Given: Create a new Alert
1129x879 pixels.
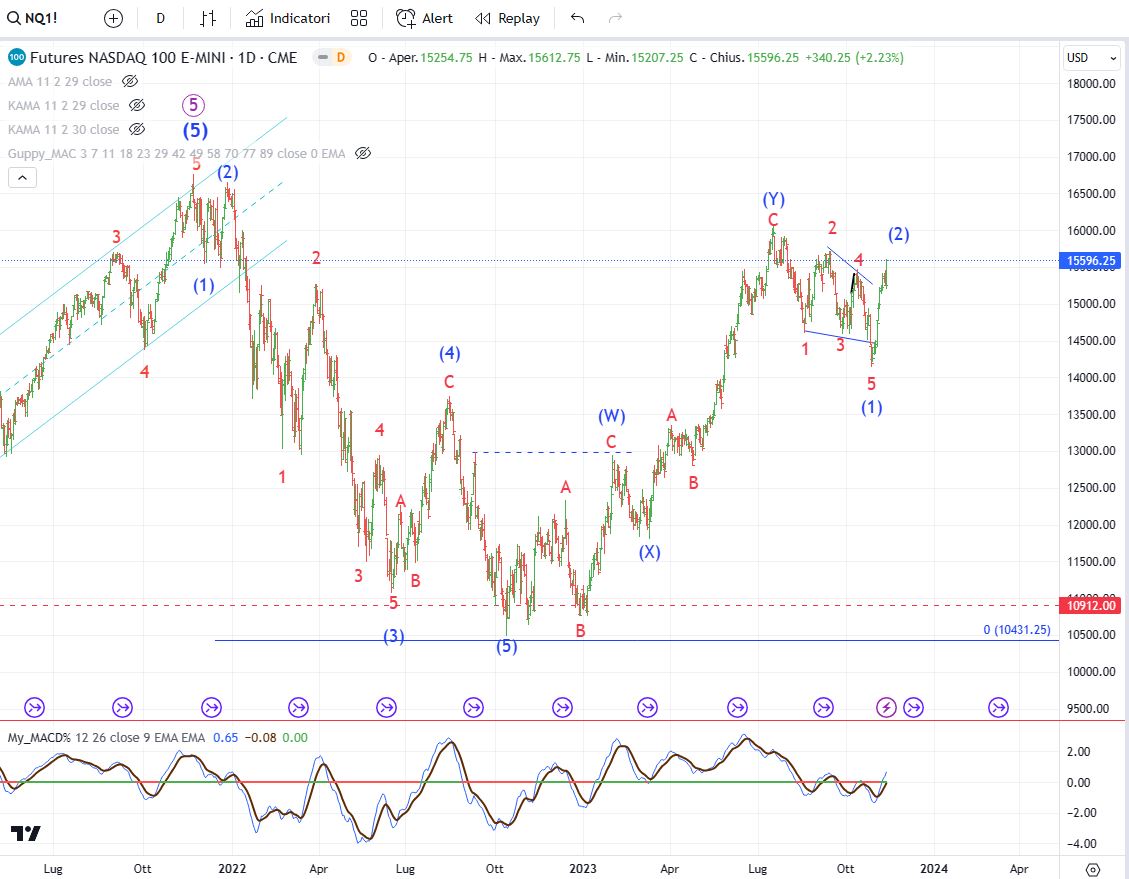Looking at the screenshot, I should point(424,18).
